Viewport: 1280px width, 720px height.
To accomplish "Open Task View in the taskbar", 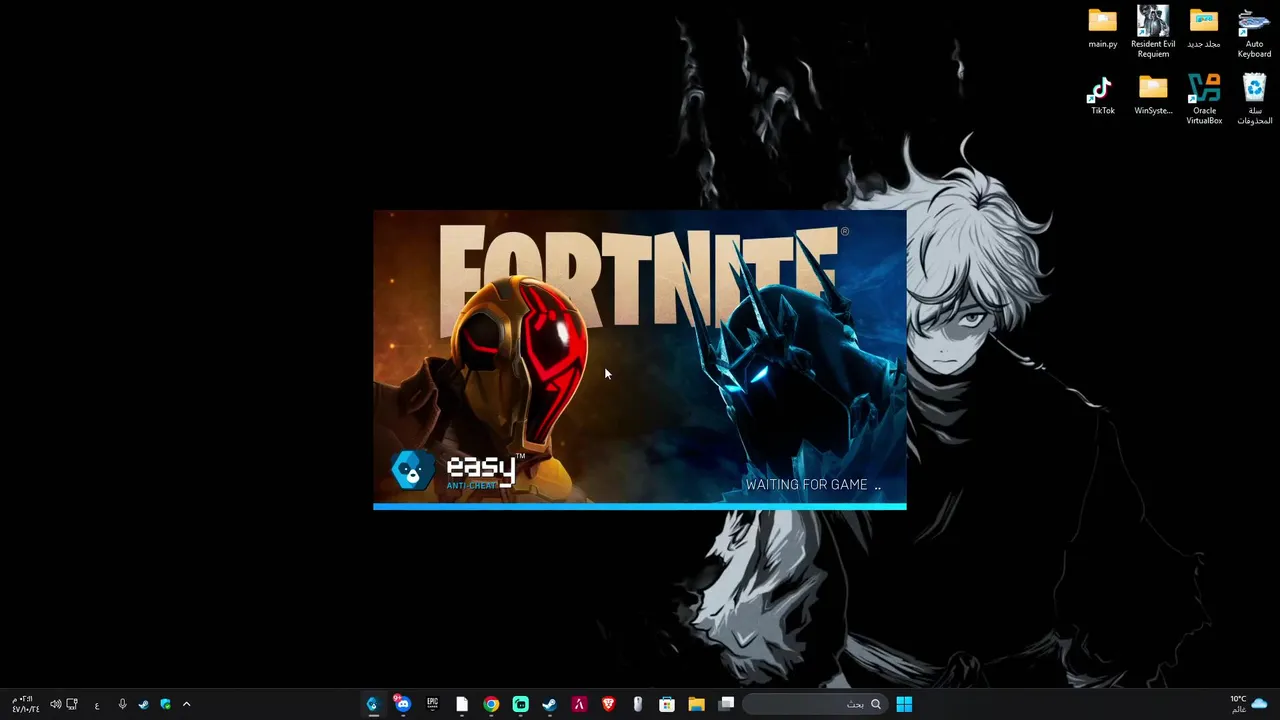I will tap(727, 704).
